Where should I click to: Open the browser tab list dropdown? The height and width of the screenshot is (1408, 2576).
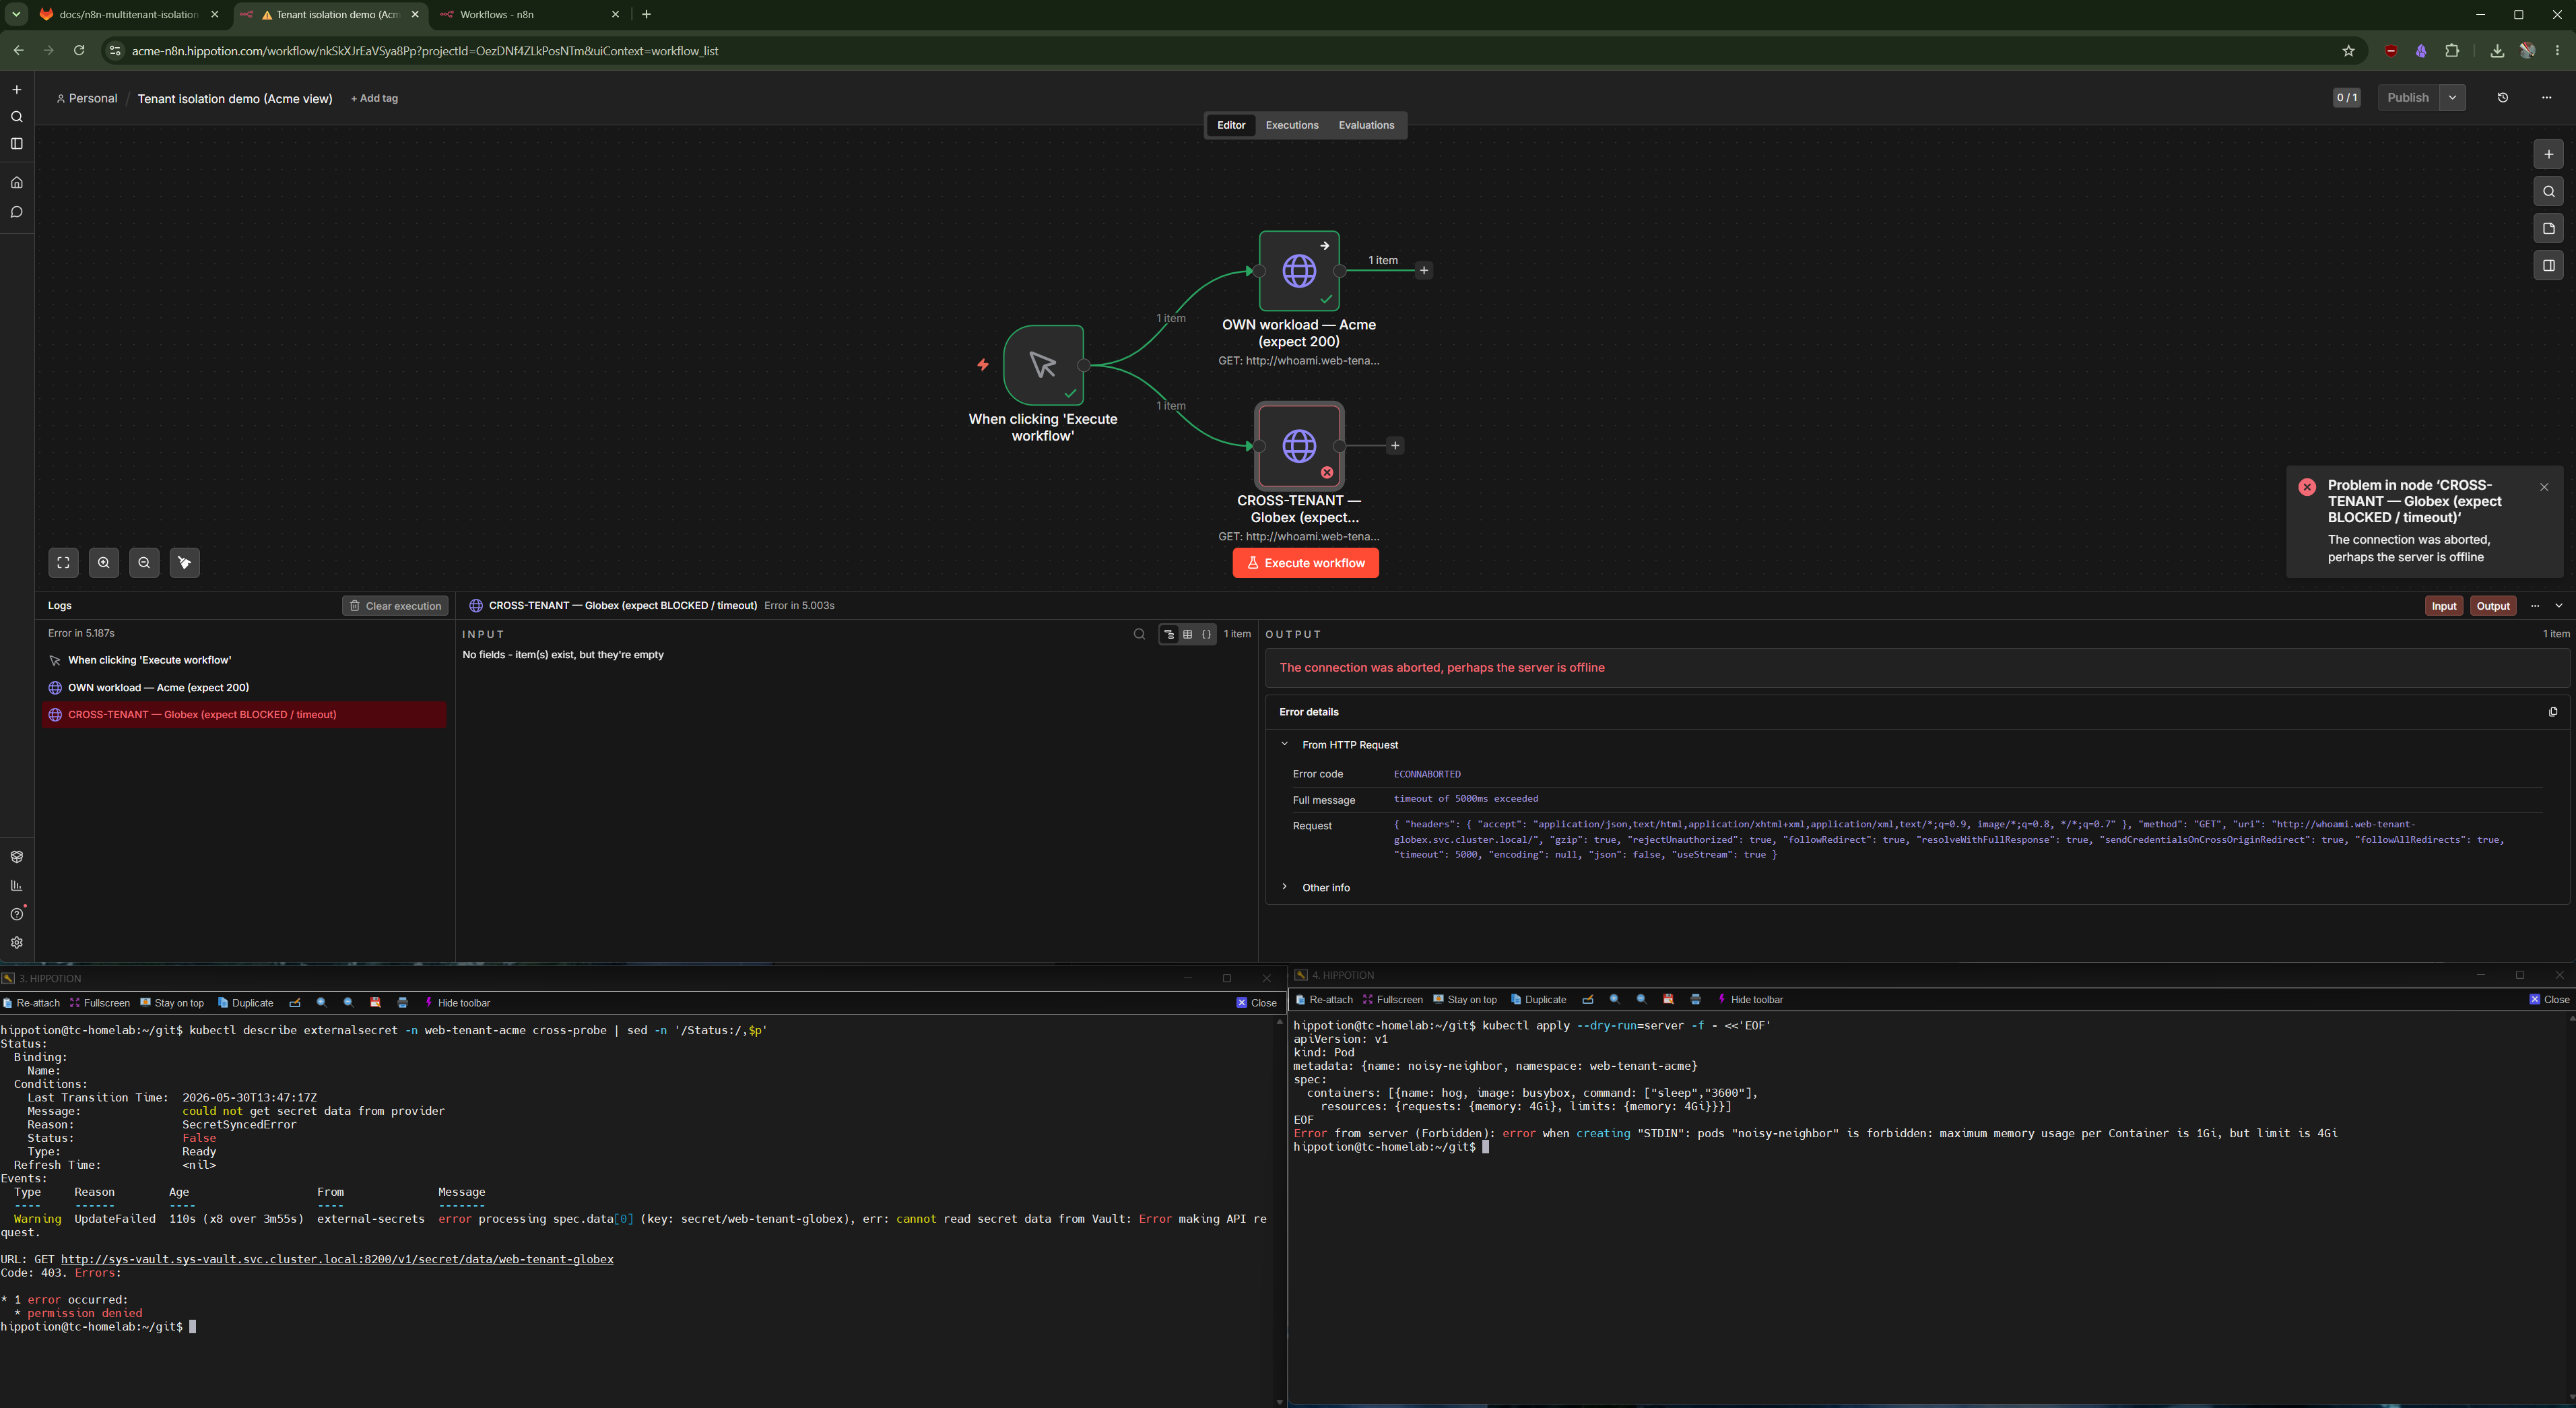coord(17,15)
